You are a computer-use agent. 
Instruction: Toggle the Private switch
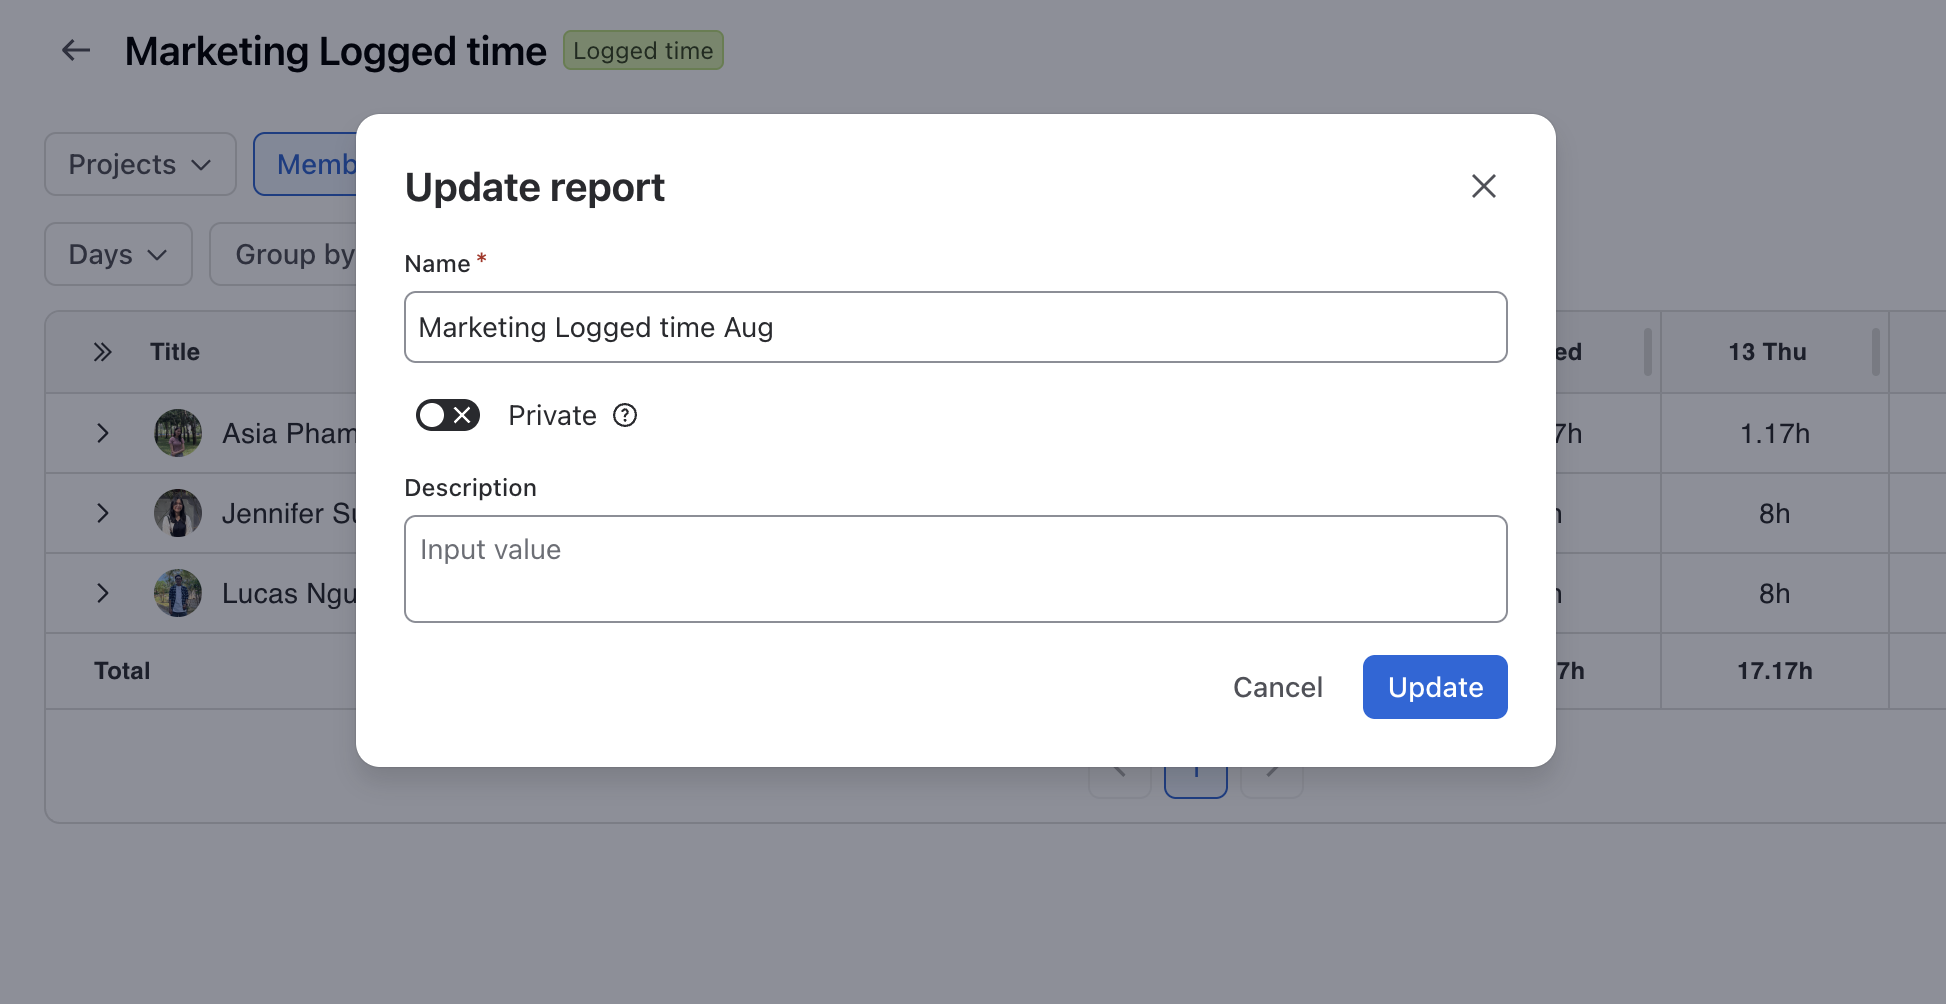coord(448,415)
